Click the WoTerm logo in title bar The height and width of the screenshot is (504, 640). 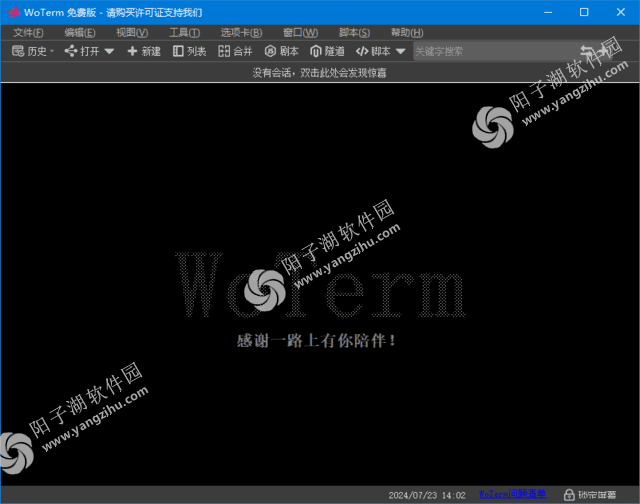point(13,12)
